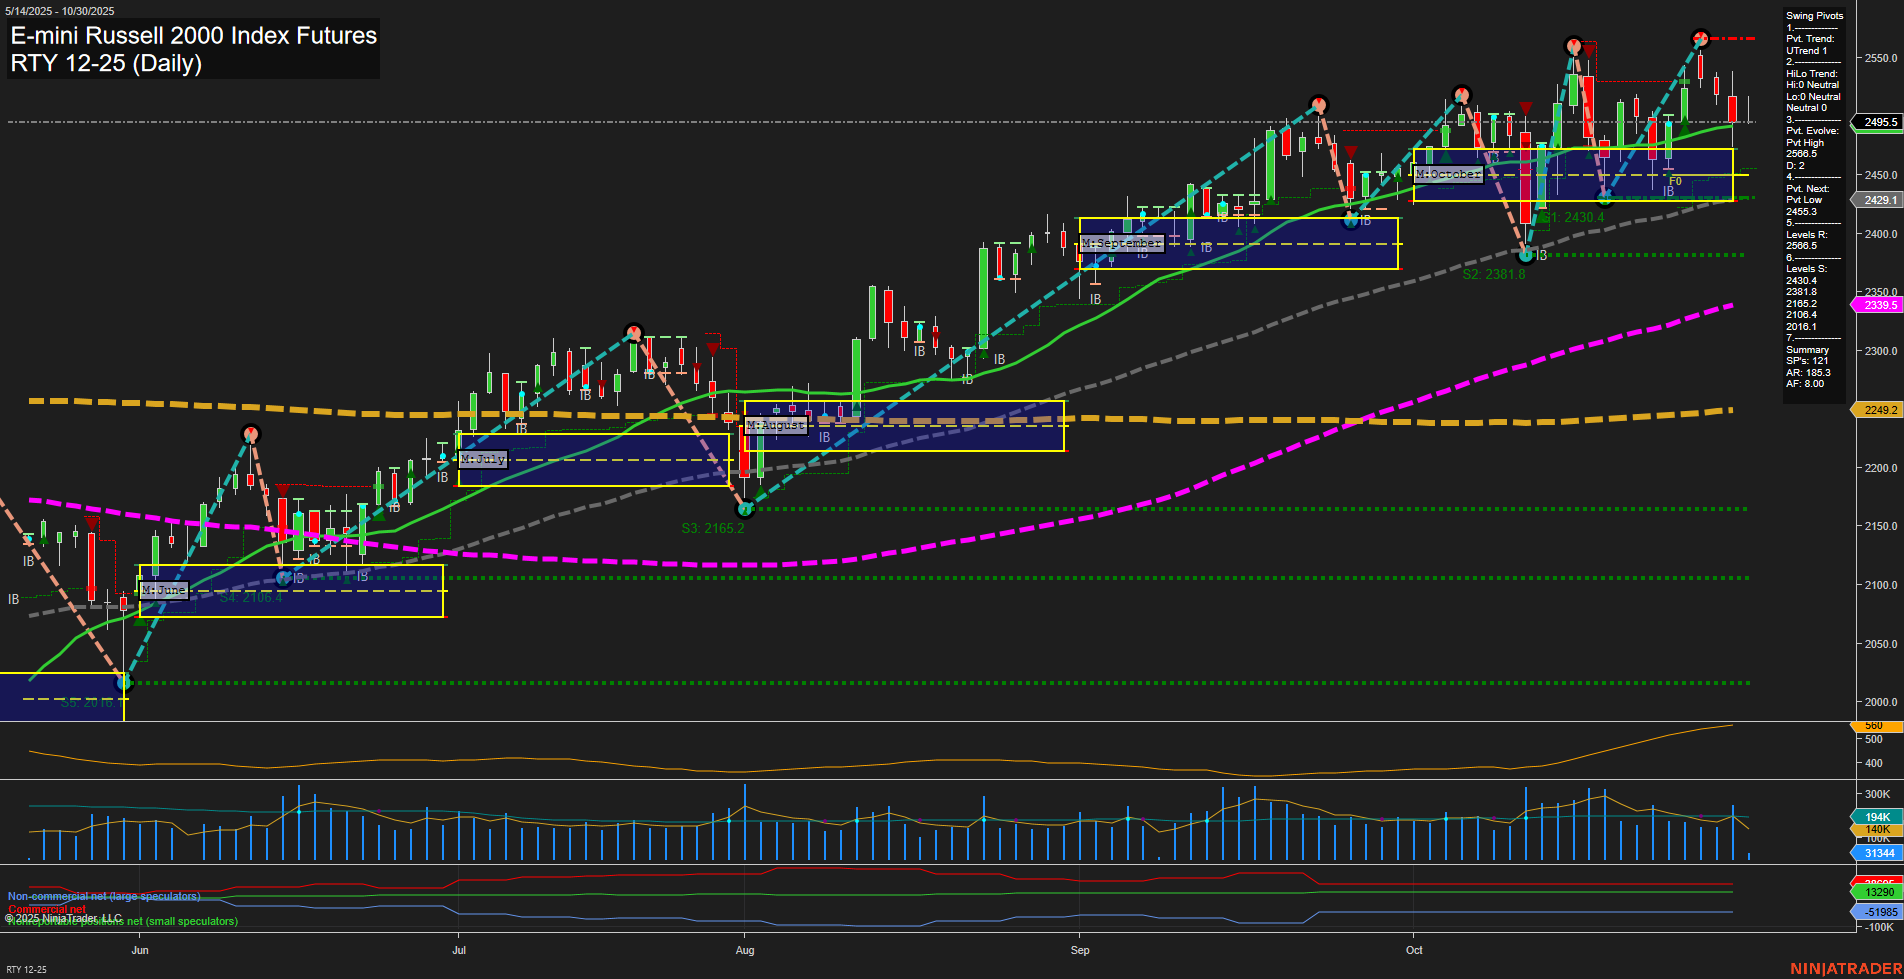Click the RTY 12-25 chart tab
The height and width of the screenshot is (979, 1904).
pos(26,969)
